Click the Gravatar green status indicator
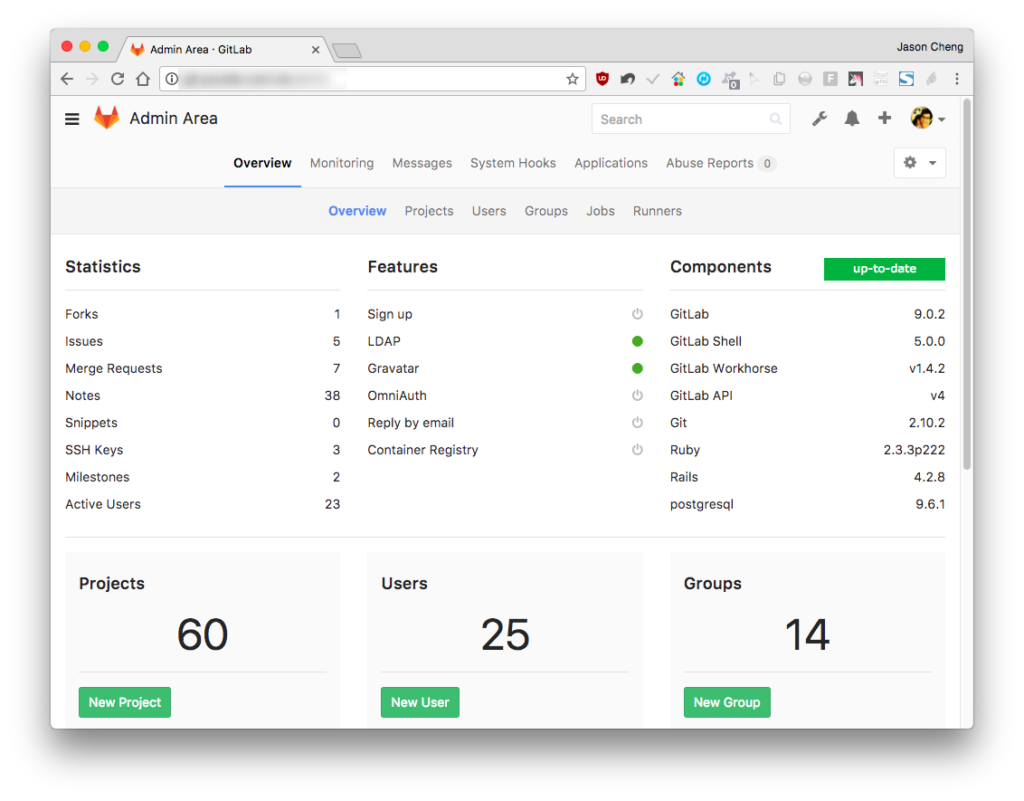 pyautogui.click(x=637, y=368)
